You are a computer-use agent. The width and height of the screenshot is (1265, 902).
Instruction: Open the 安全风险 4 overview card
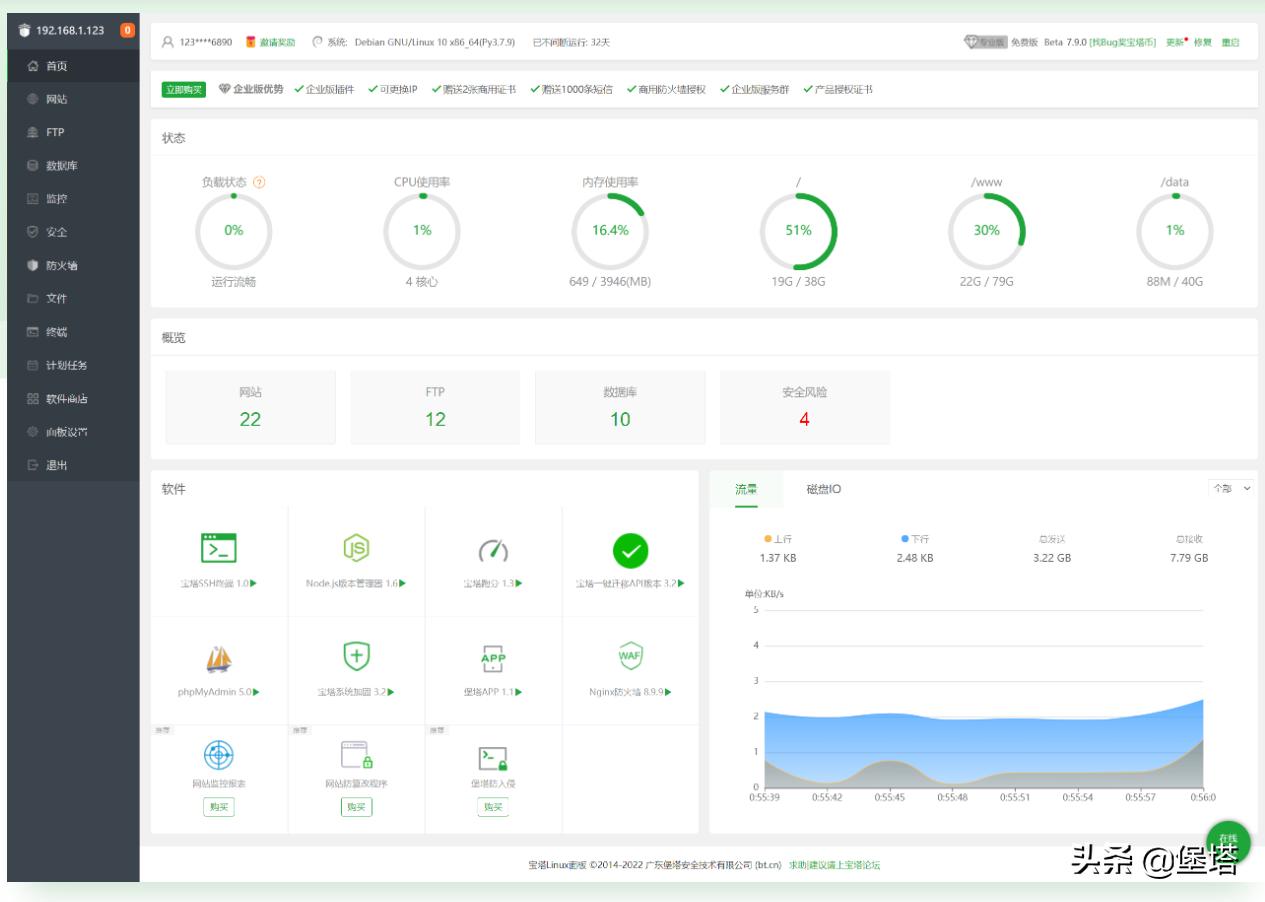tap(805, 407)
